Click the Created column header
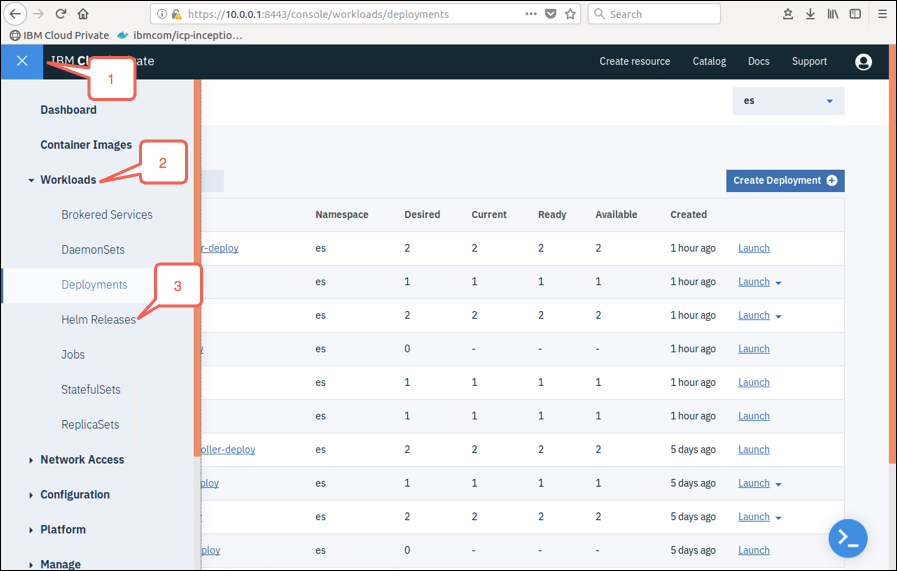Image resolution: width=897 pixels, height=571 pixels. [688, 215]
